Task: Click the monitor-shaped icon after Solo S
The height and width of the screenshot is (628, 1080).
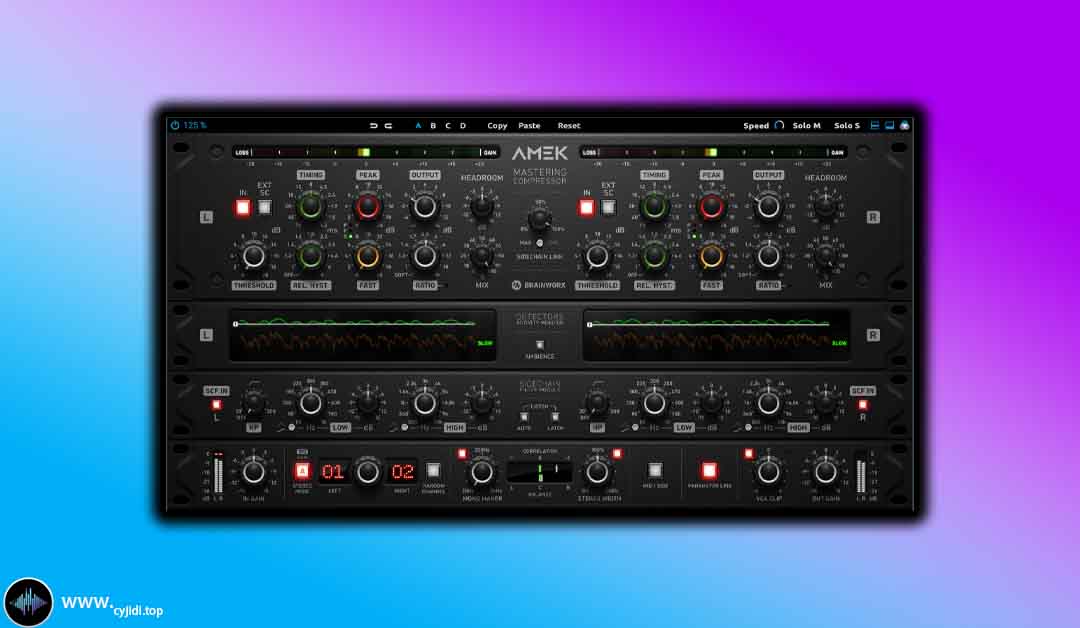Action: (890, 125)
